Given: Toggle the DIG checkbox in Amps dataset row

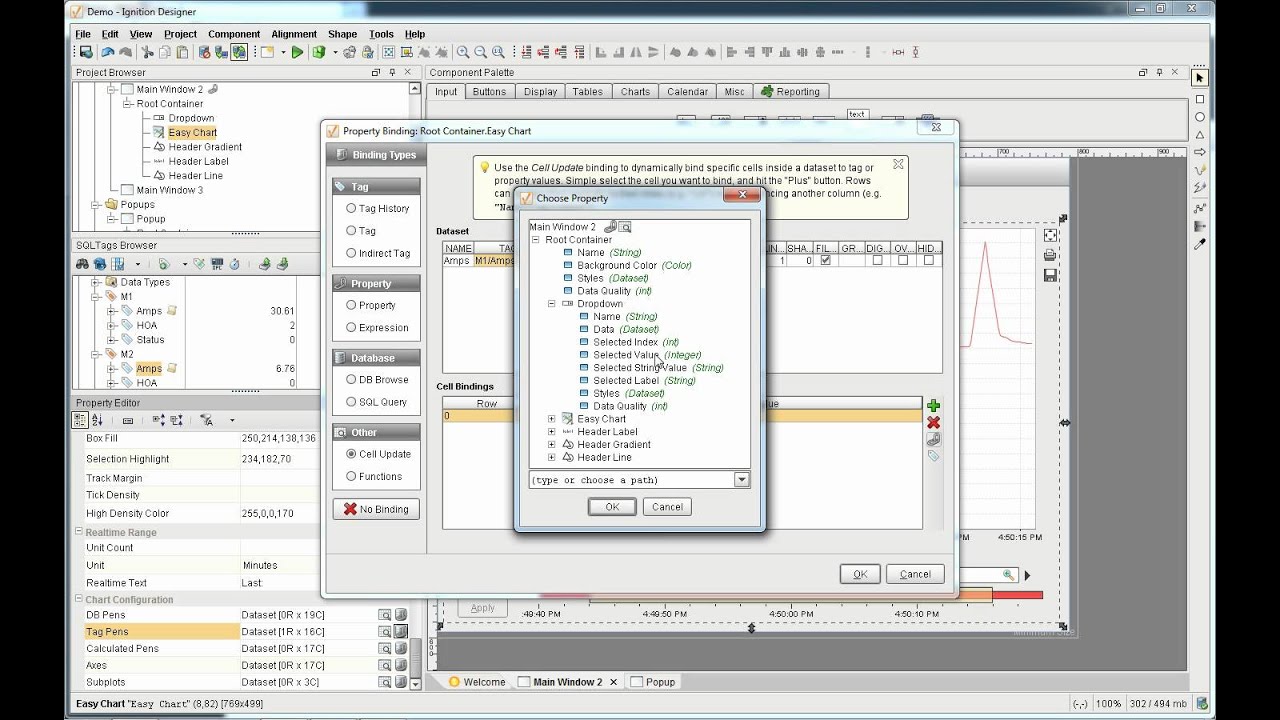Looking at the screenshot, I should click(877, 260).
